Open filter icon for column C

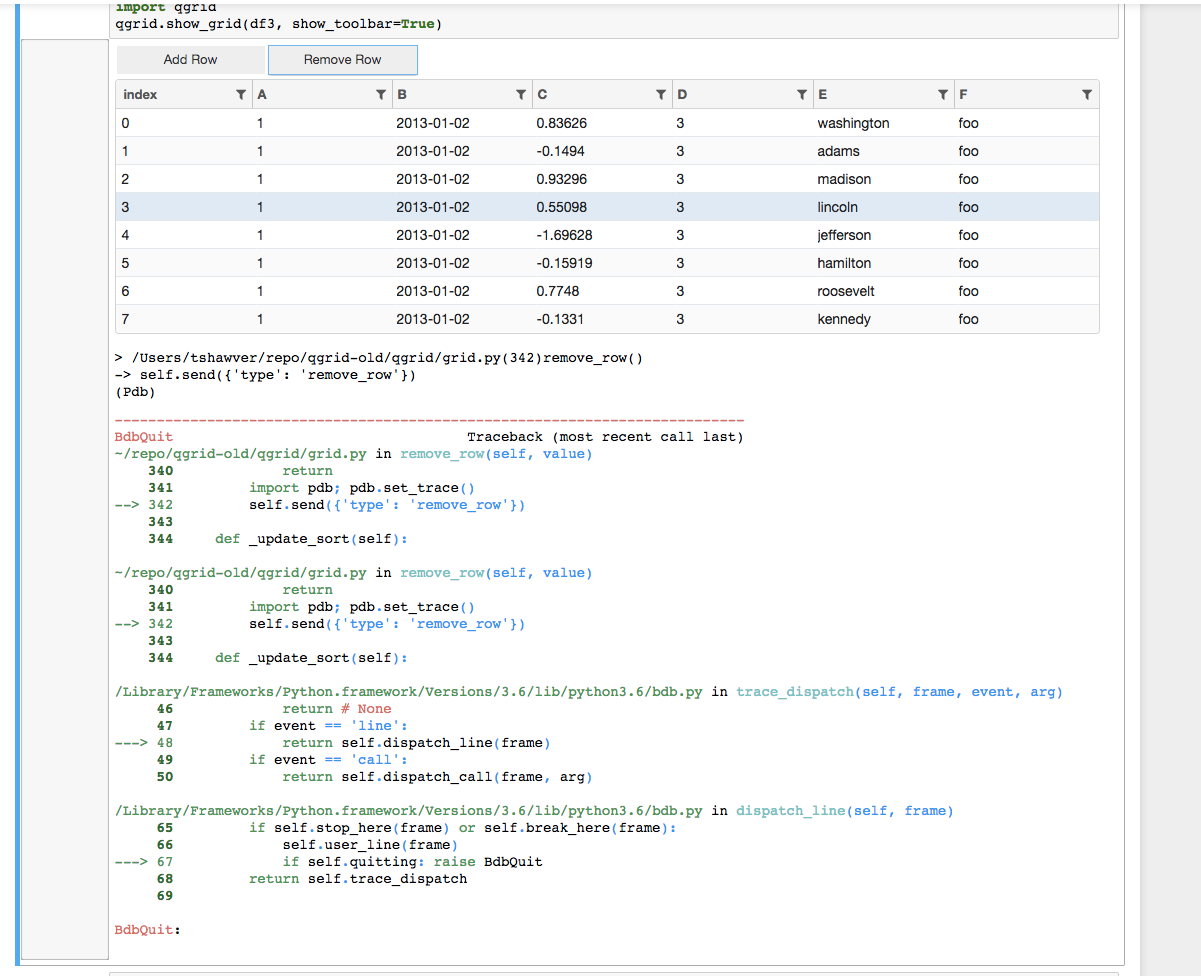click(x=661, y=95)
